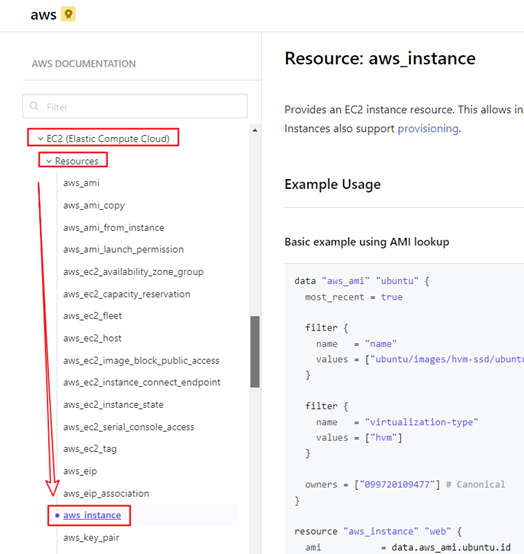Screen dimensions: 524x554
Task: Open aws_ec2_serial_console_access in sidebar
Action: point(129,427)
